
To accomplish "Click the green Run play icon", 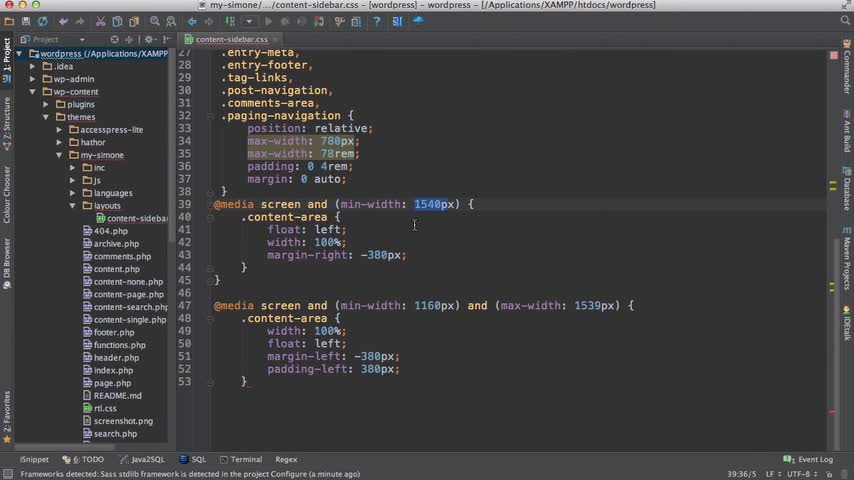I will [x=268, y=21].
